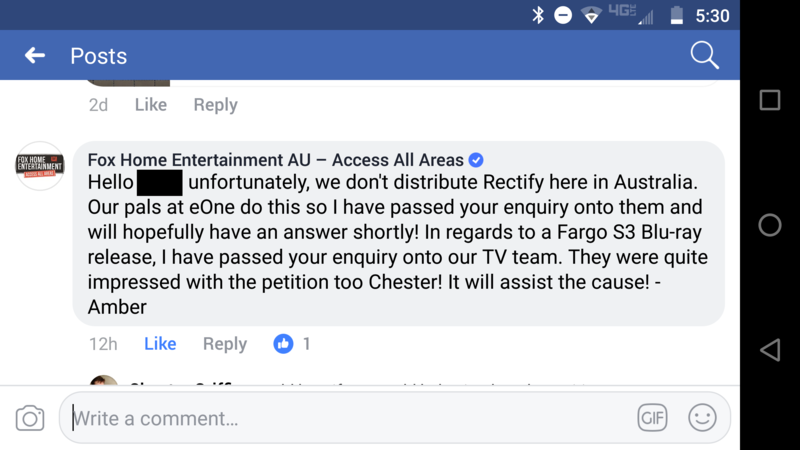Like the comment posted 2d ago

(x=151, y=105)
